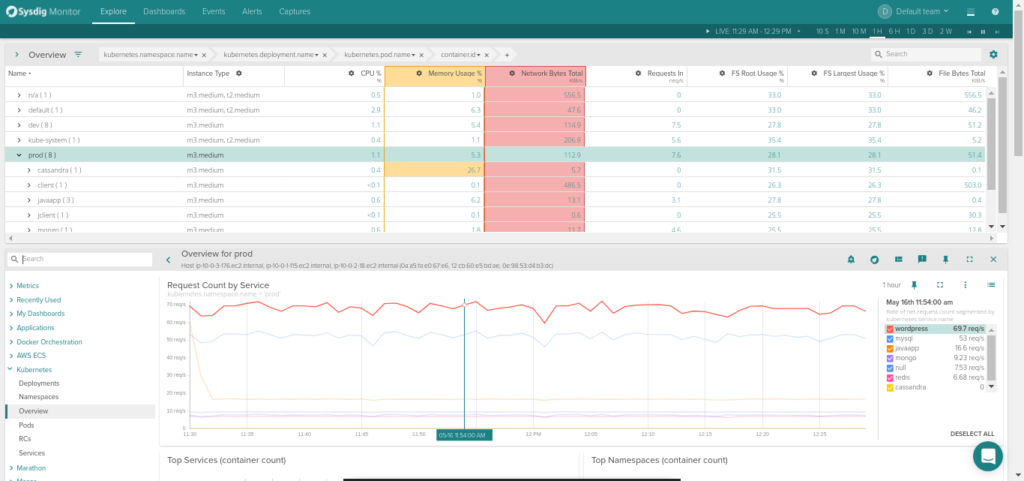The image size is (1024, 481).
Task: Expand the kube-system ( 1 ) row
Action: click(19, 140)
